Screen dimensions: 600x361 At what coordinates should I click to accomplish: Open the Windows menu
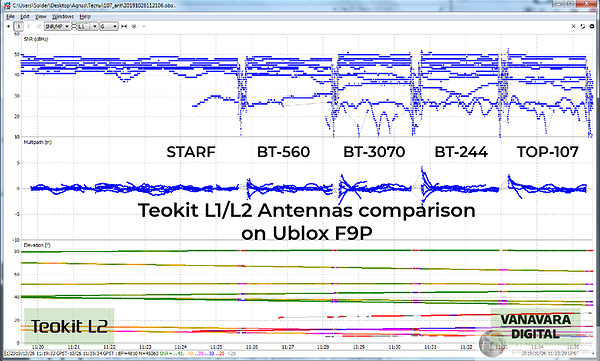63,16
